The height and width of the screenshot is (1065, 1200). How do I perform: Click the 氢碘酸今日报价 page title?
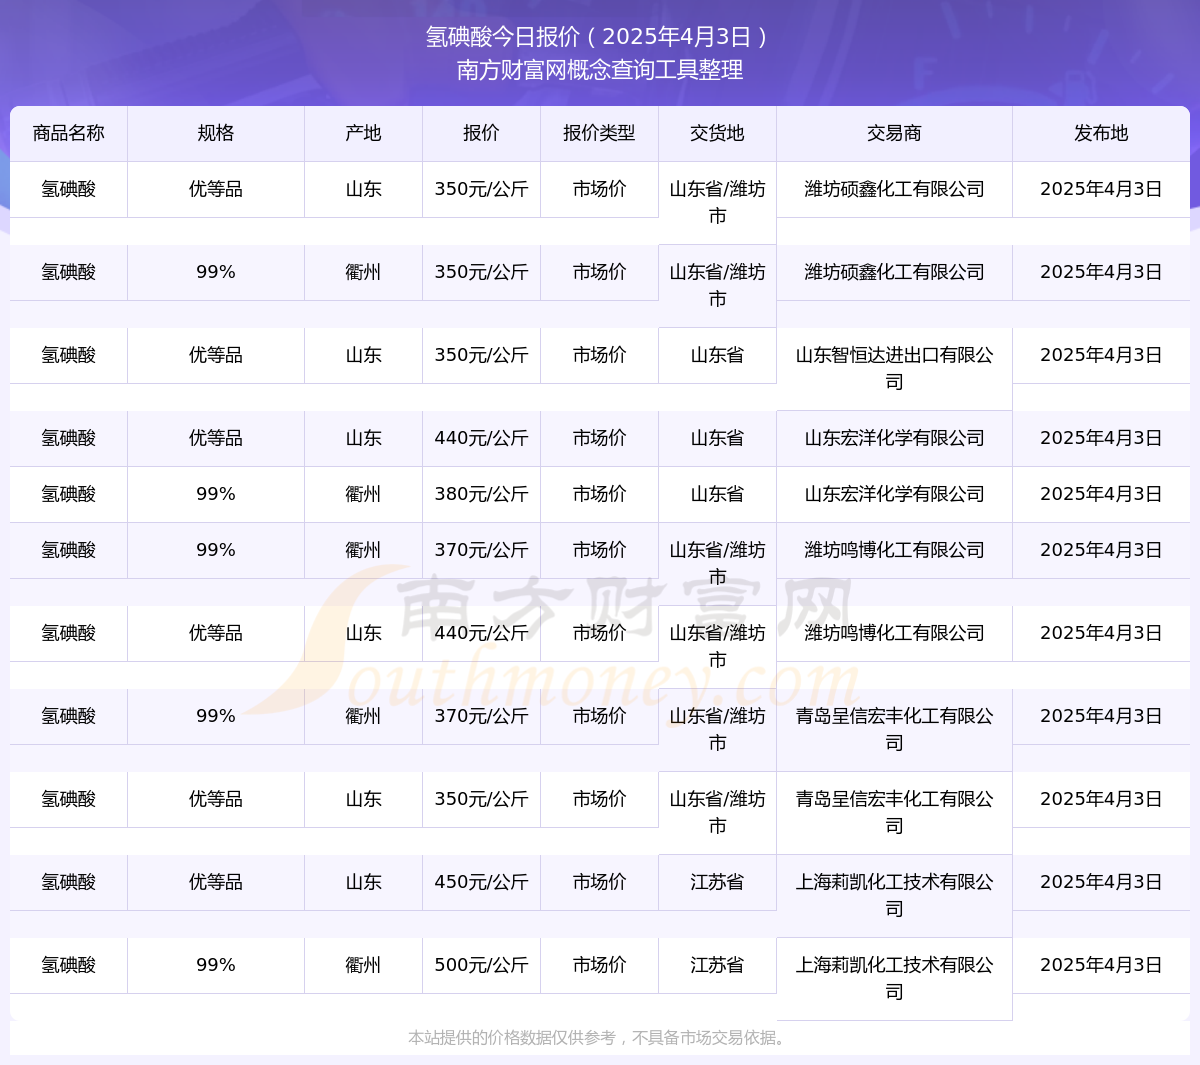[599, 37]
